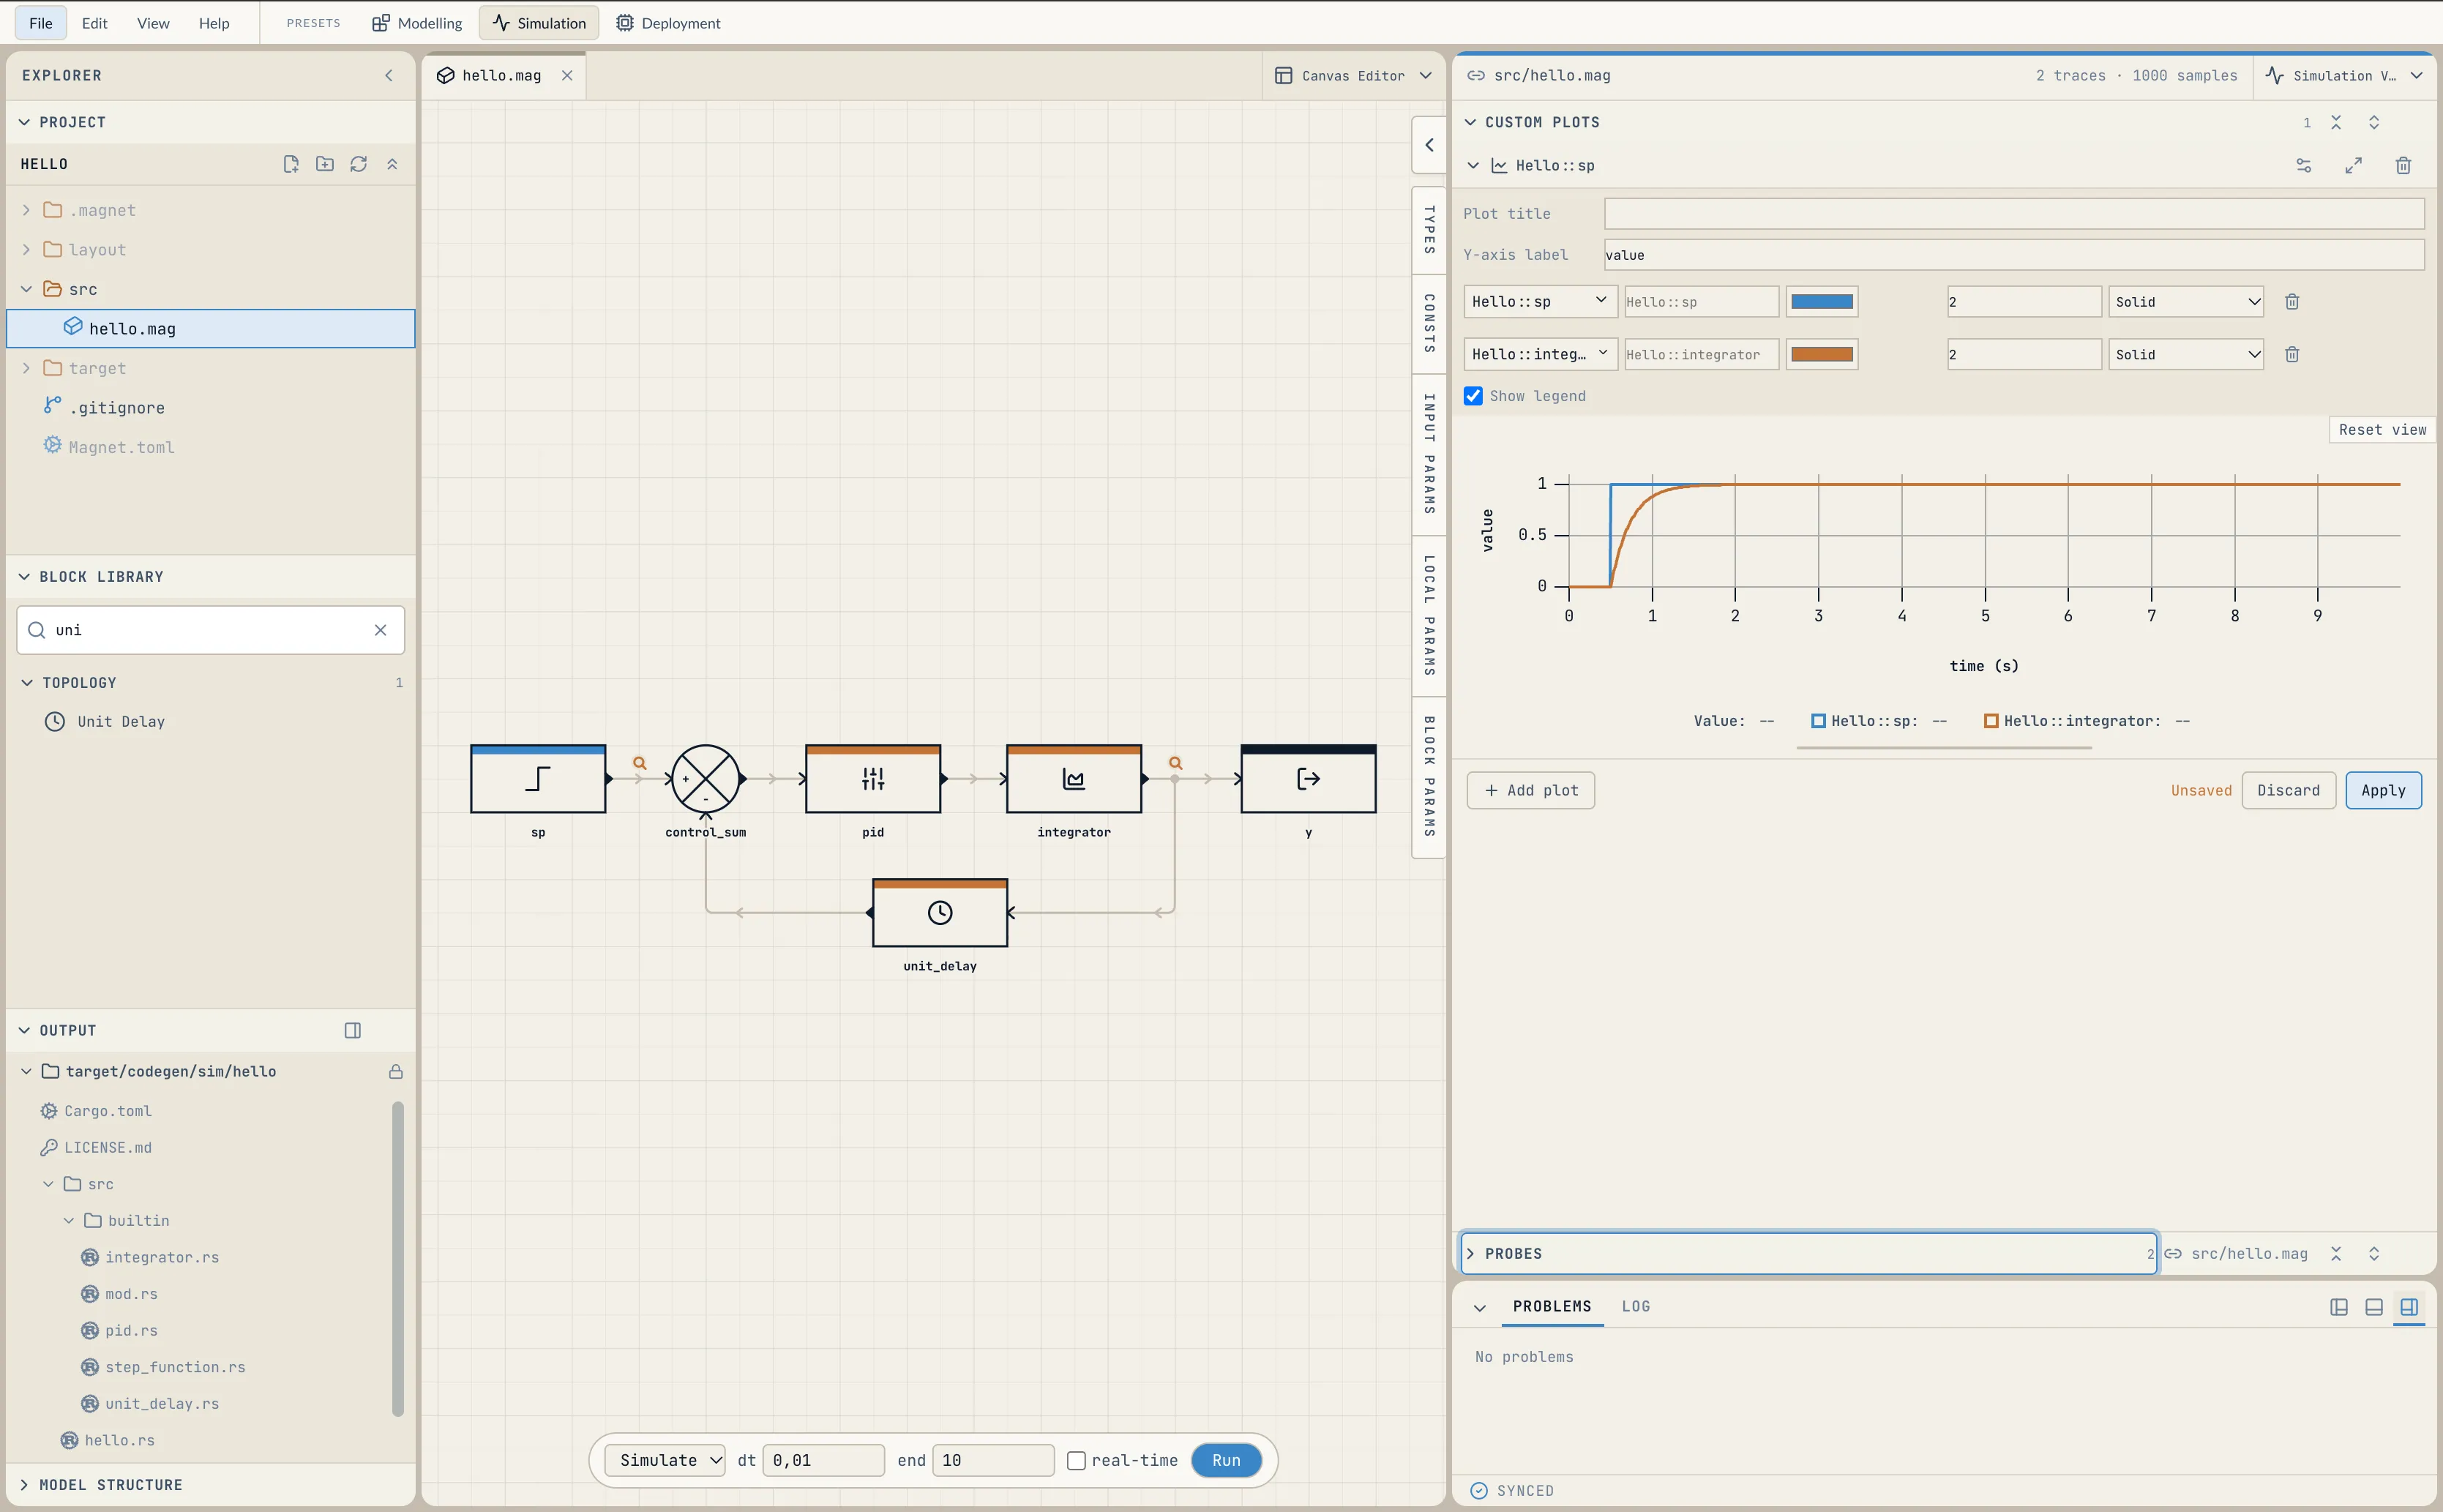Toggle the output panel split view icon
2443x1512 pixels.
click(353, 1031)
